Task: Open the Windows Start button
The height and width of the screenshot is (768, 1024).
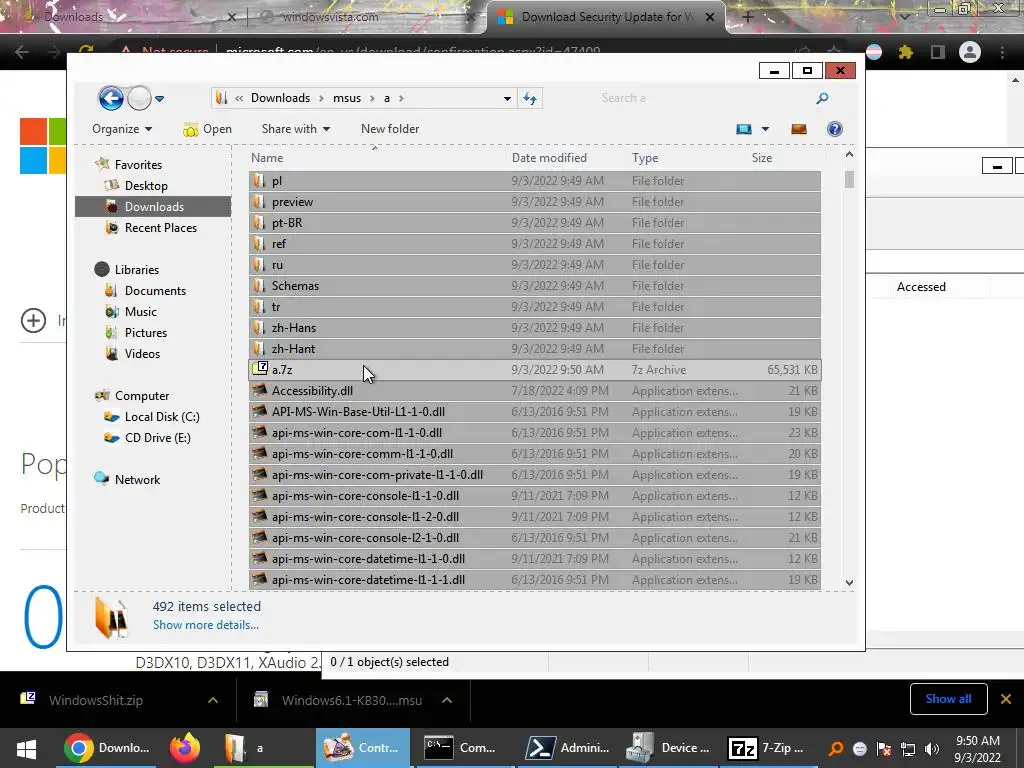Action: click(x=26, y=748)
